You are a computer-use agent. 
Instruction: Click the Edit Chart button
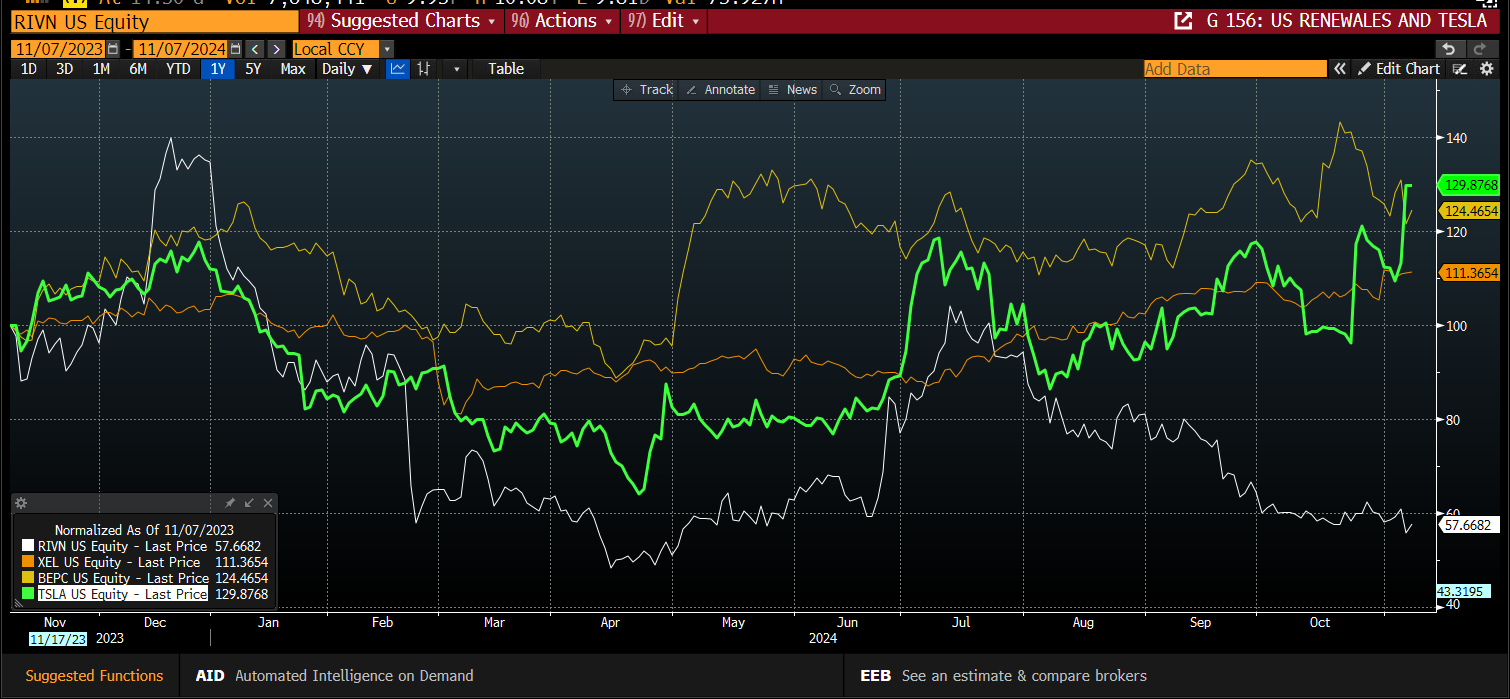click(1398, 69)
